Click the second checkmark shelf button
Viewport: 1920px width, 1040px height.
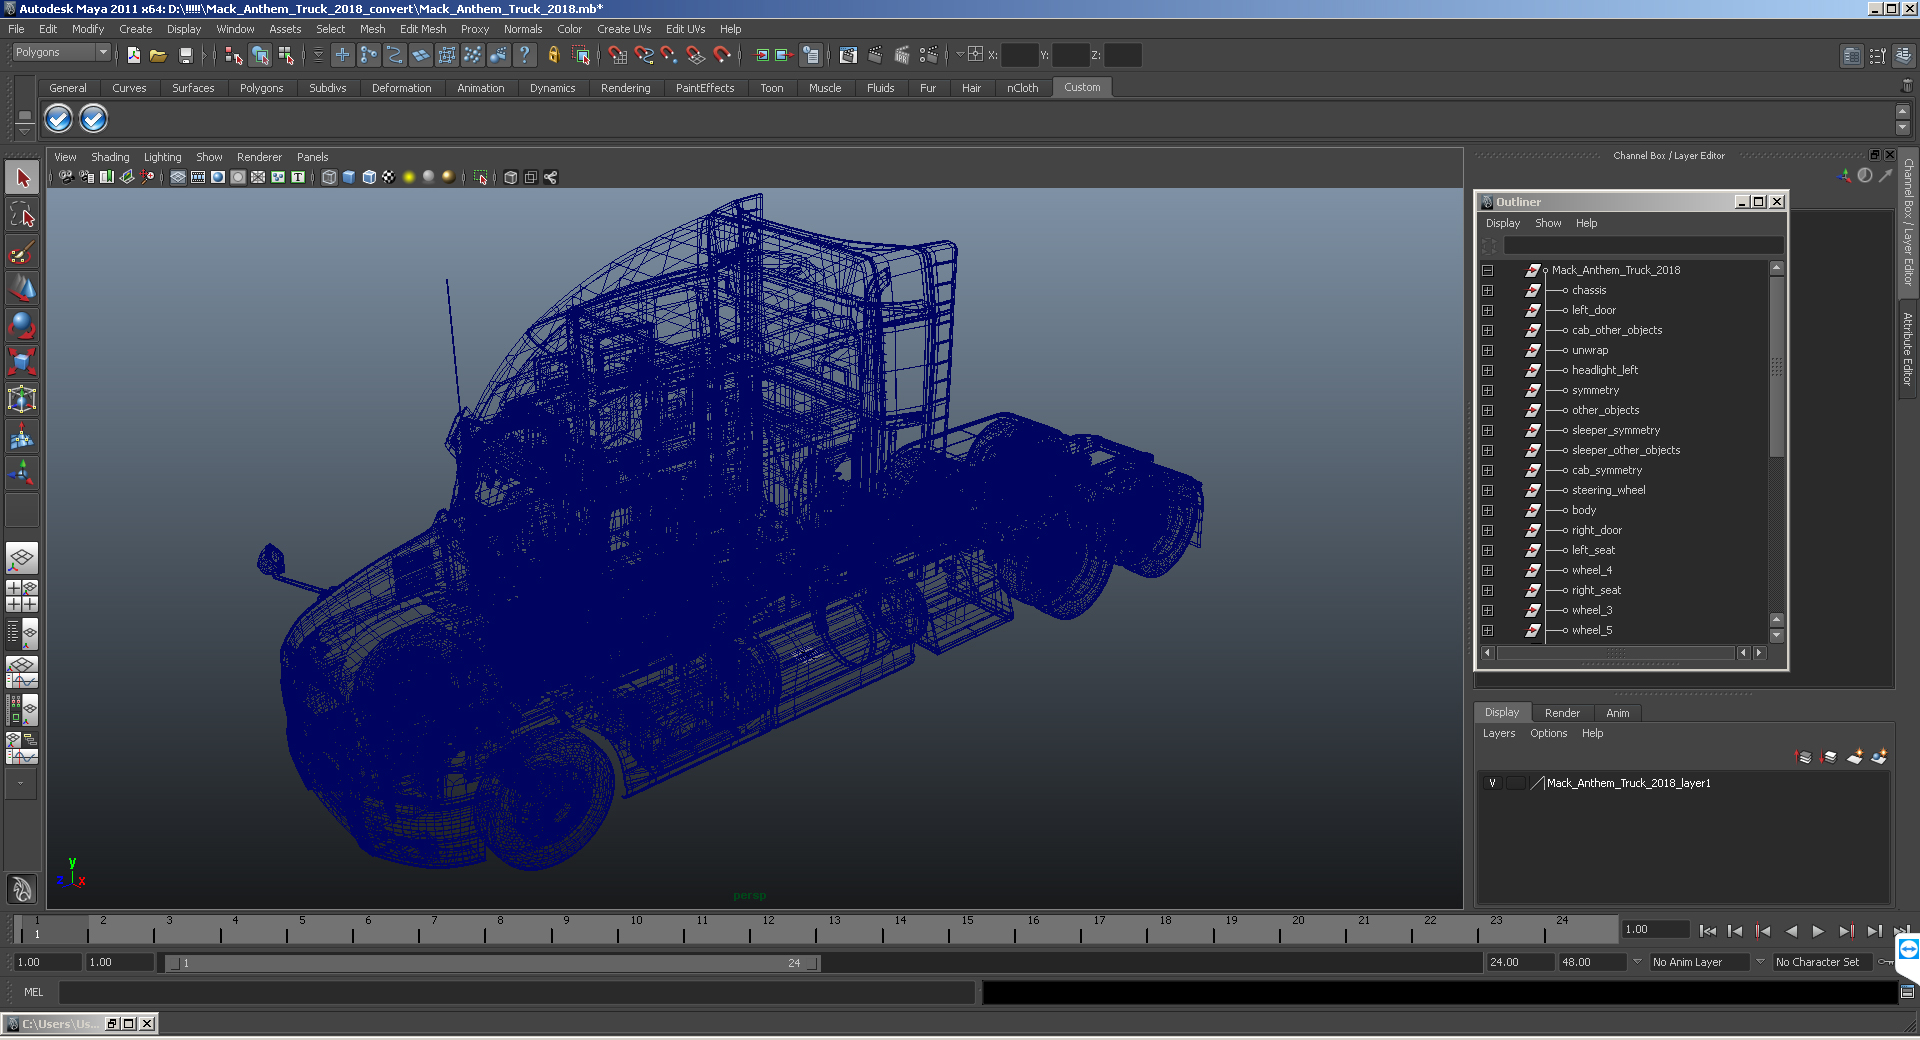tap(93, 119)
